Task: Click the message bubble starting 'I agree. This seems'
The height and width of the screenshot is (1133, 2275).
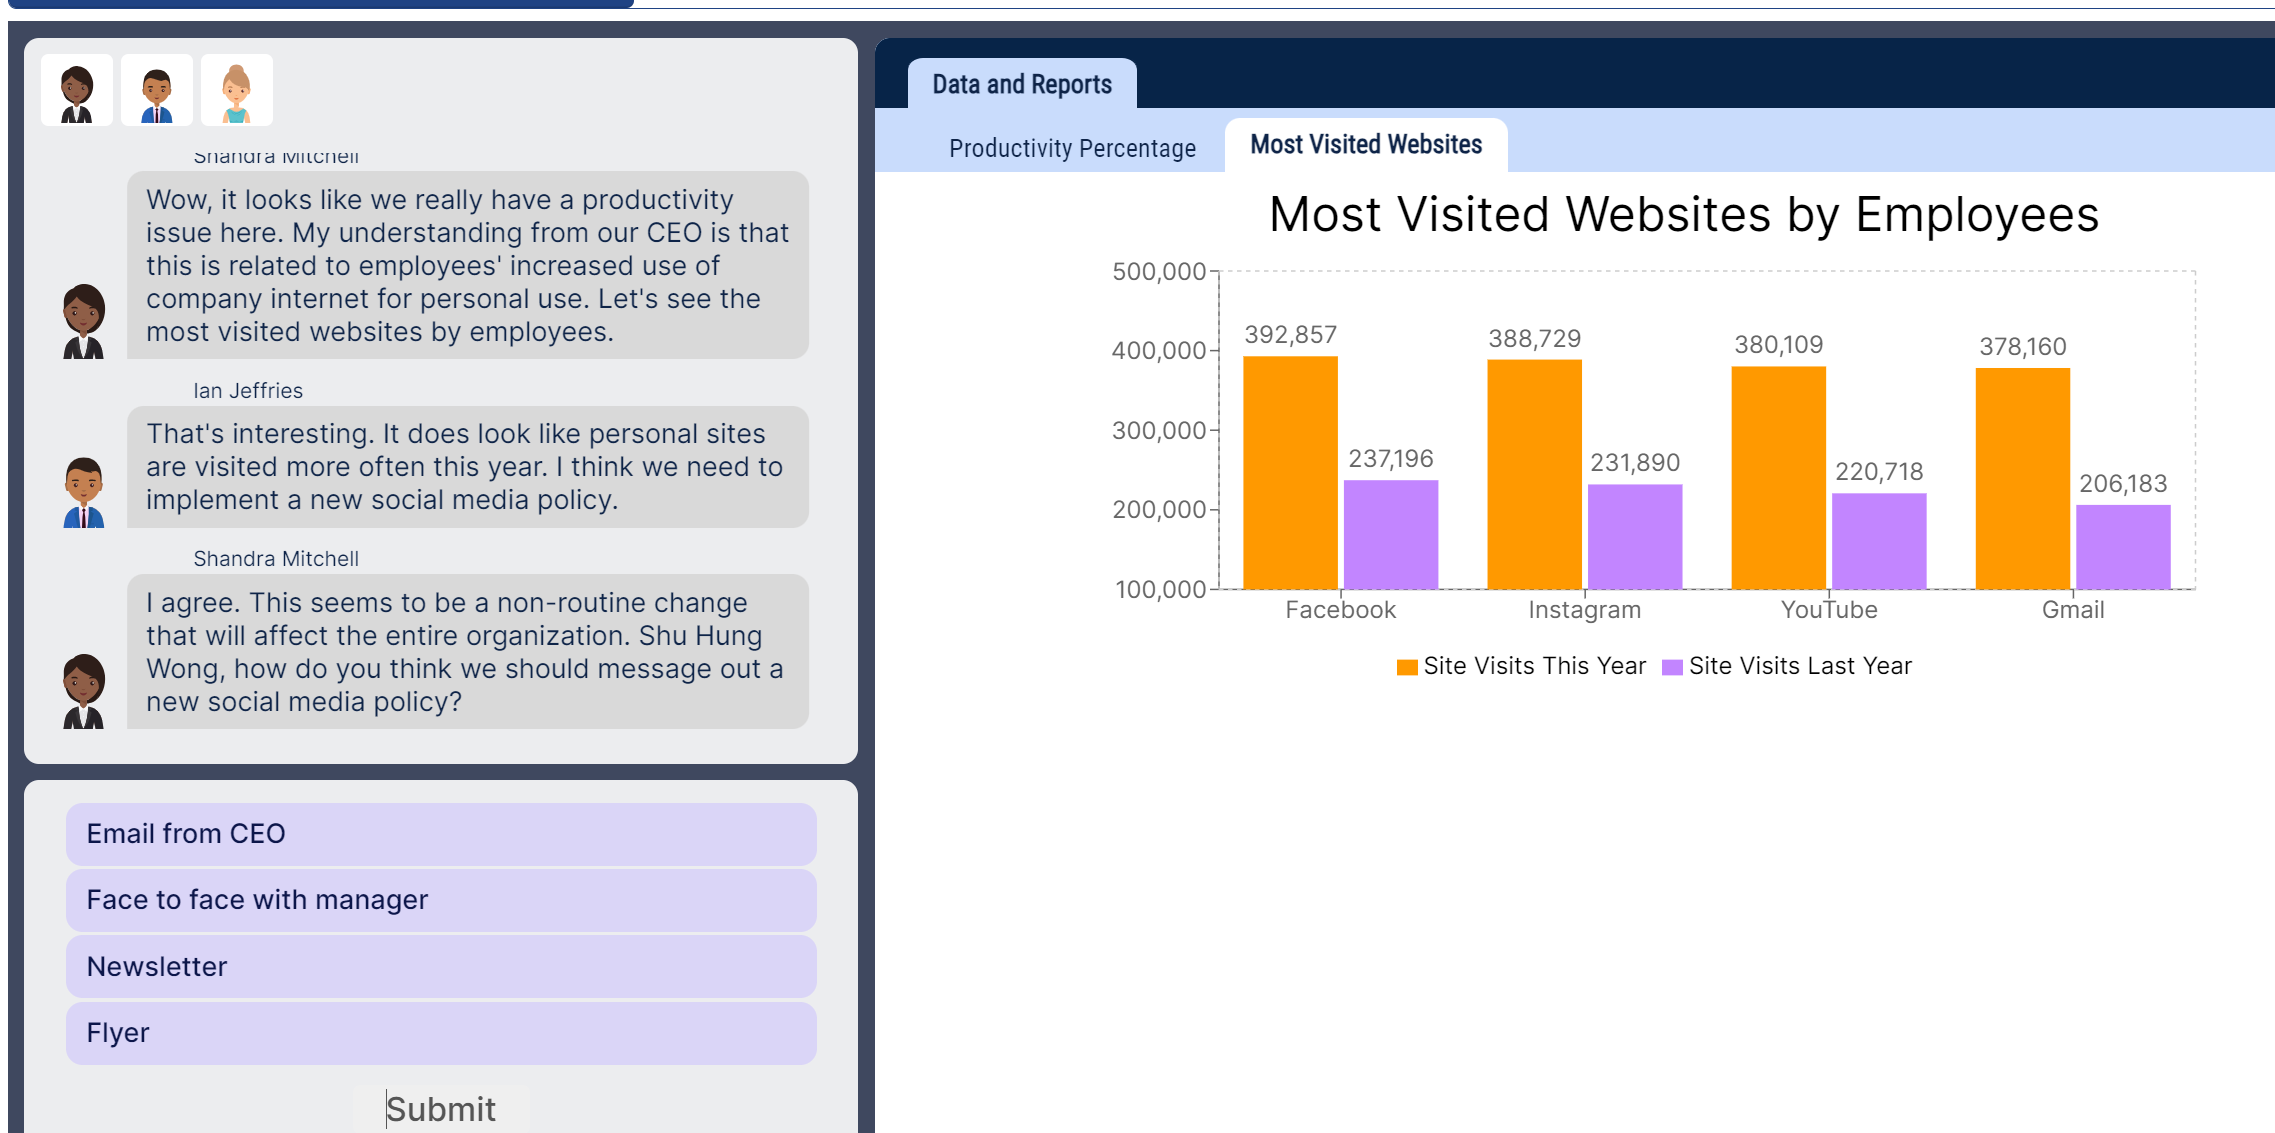Action: point(468,652)
